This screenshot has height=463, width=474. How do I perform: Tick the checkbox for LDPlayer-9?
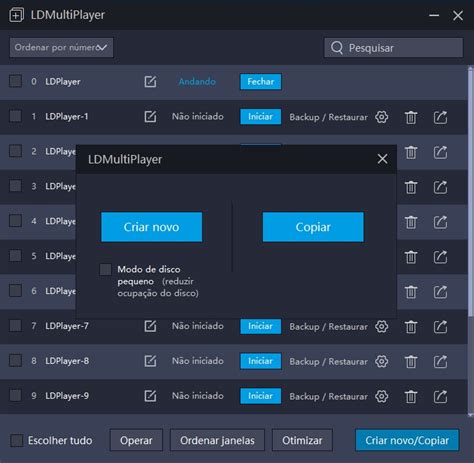(15, 395)
